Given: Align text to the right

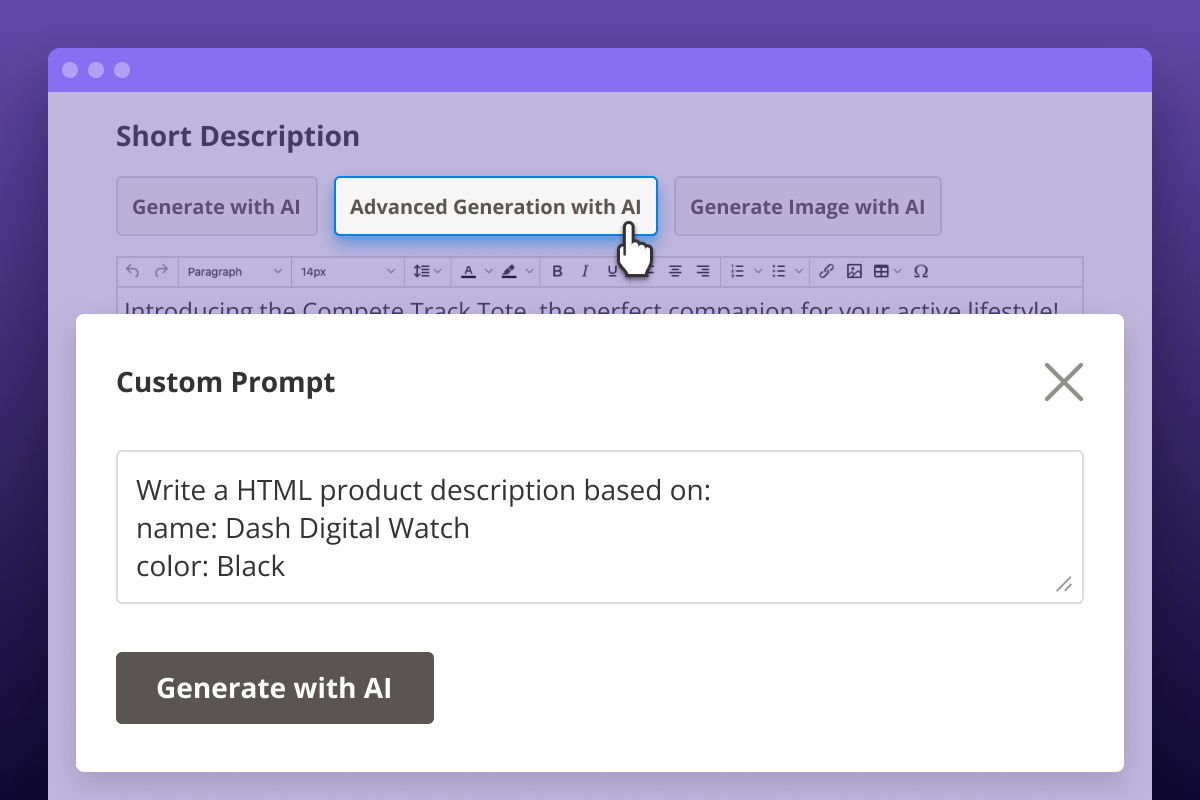Looking at the screenshot, I should pyautogui.click(x=703, y=271).
